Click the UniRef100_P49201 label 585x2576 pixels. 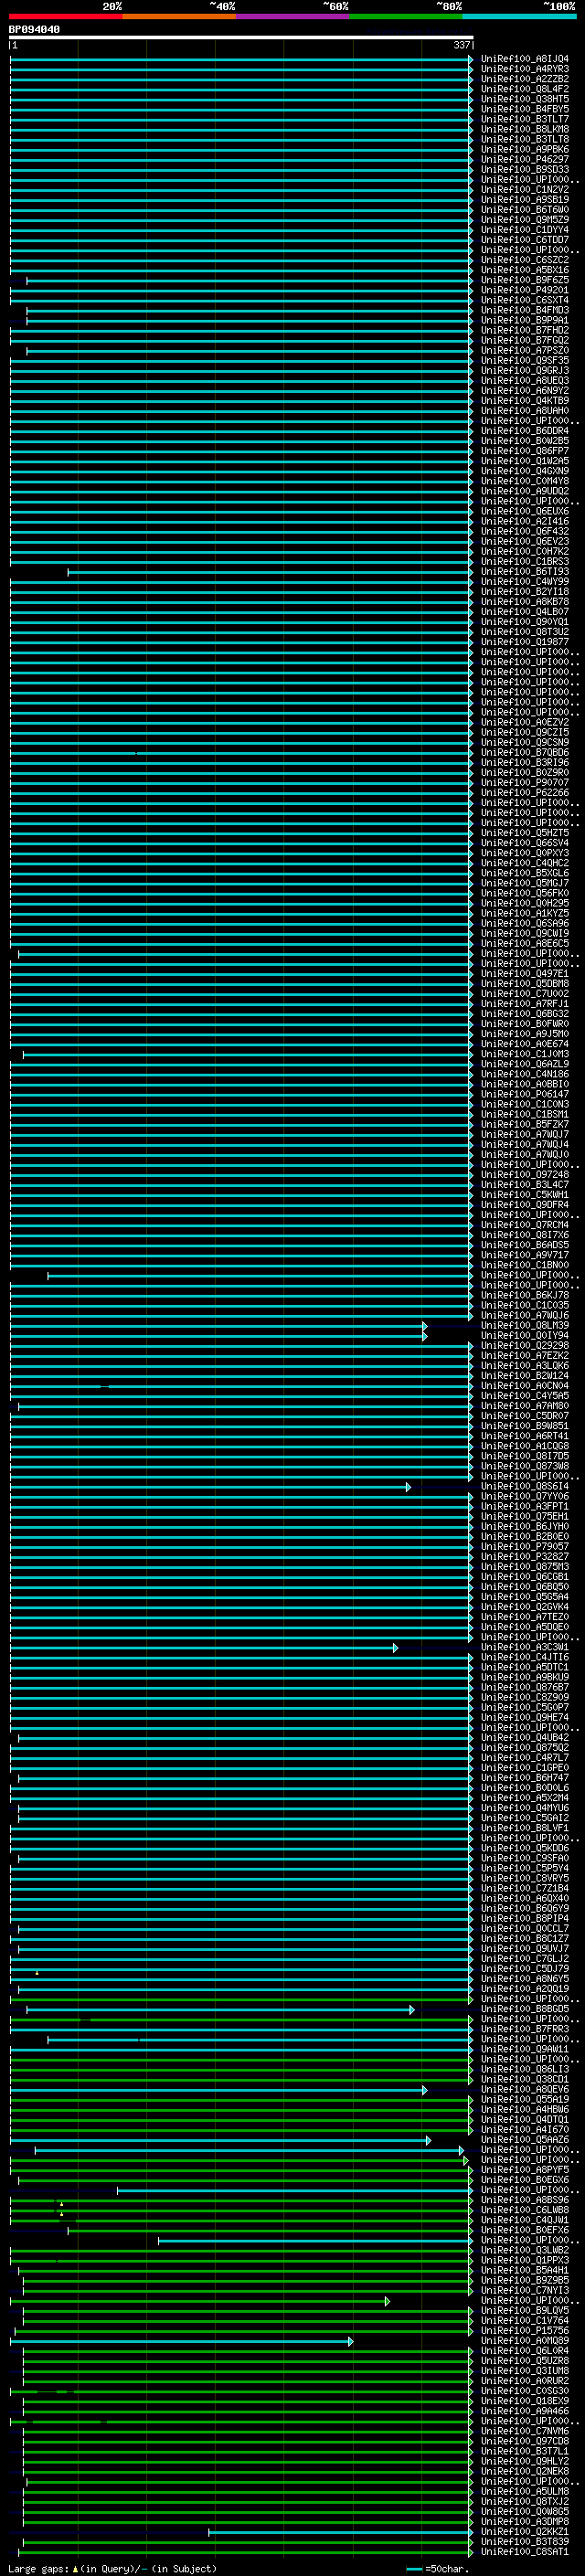(x=525, y=291)
